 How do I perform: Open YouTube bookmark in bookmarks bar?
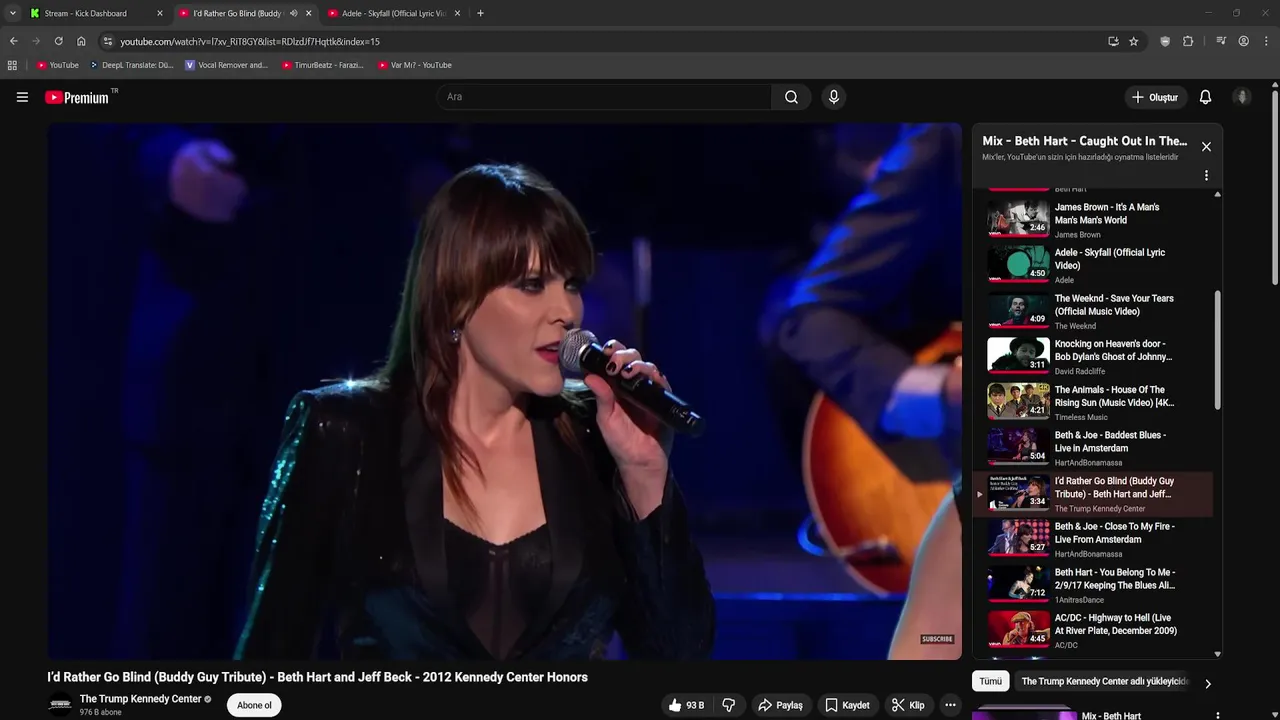[x=58, y=65]
